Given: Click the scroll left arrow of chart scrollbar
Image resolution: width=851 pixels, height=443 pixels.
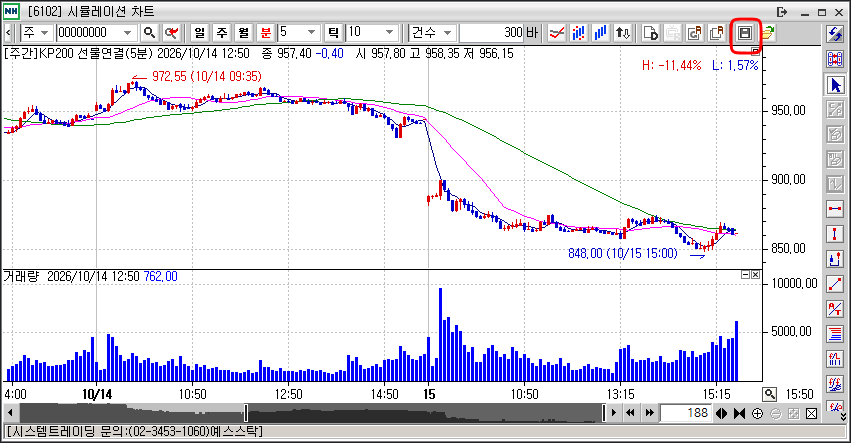Looking at the screenshot, I should coord(10,413).
